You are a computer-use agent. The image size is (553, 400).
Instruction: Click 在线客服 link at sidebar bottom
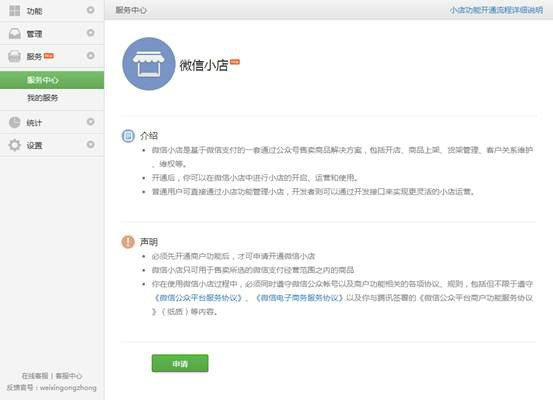click(x=35, y=376)
